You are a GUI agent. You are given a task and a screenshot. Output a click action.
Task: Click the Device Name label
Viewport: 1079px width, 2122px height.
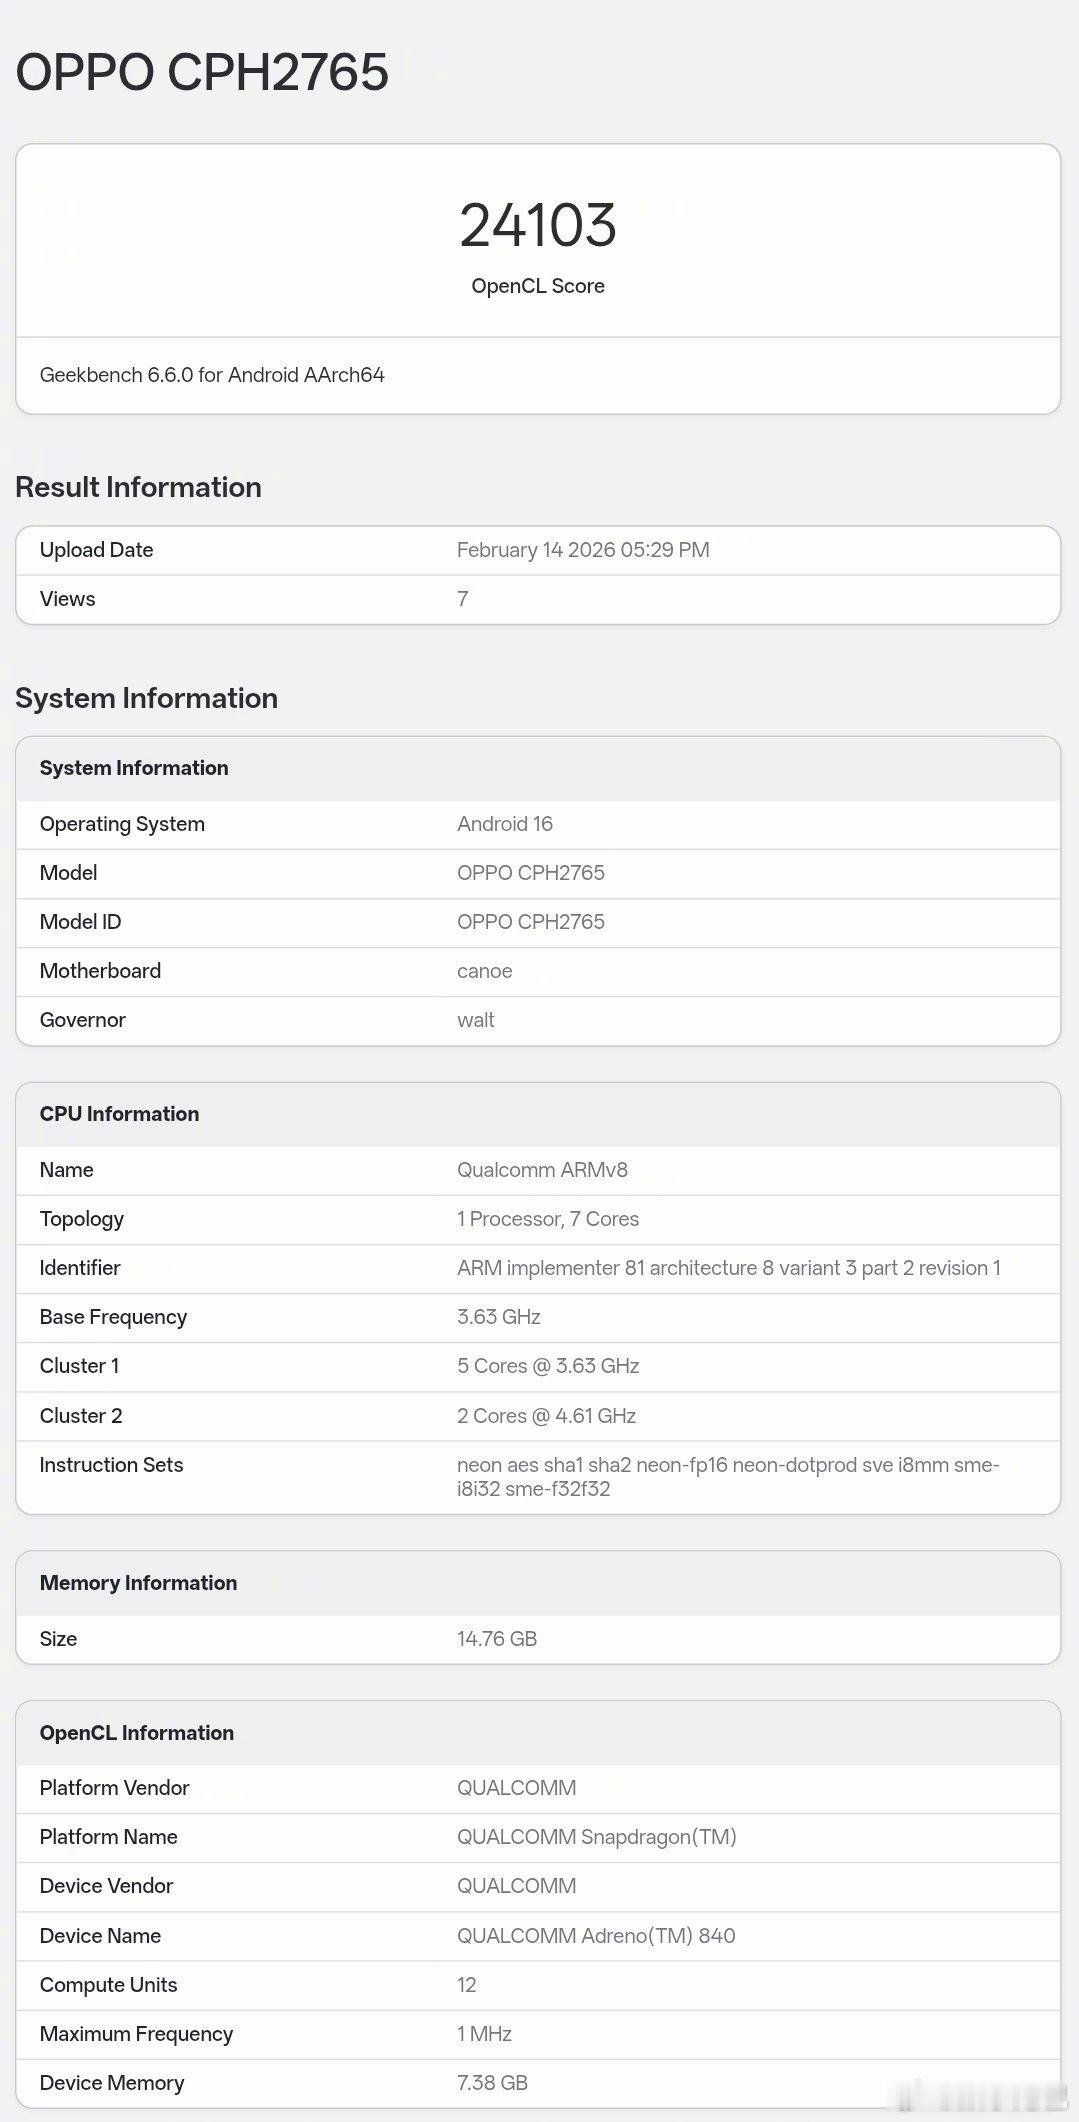coord(100,1936)
